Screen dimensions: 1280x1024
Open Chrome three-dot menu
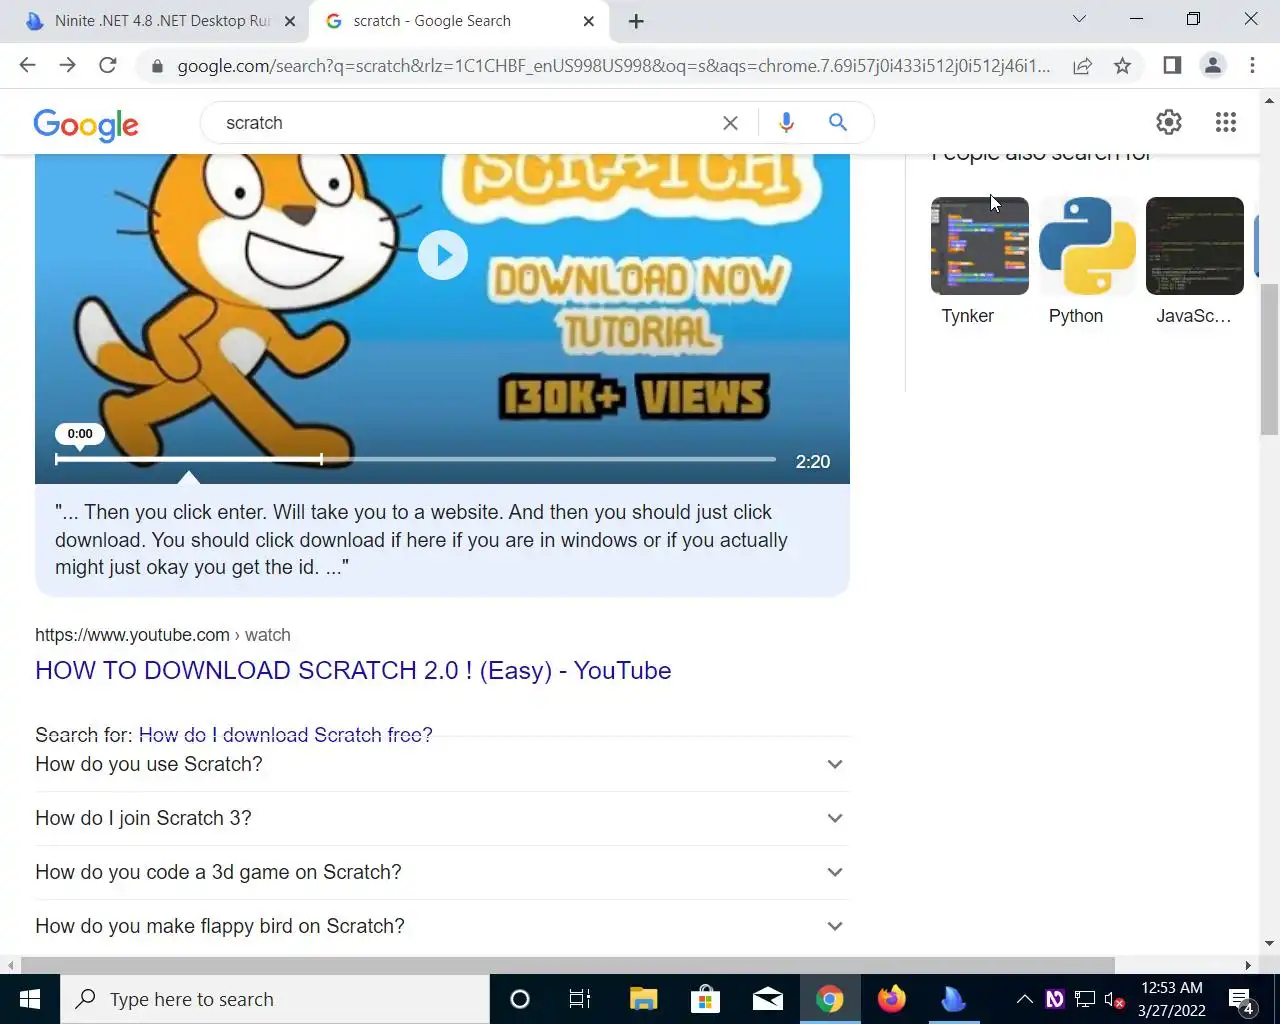(x=1252, y=66)
